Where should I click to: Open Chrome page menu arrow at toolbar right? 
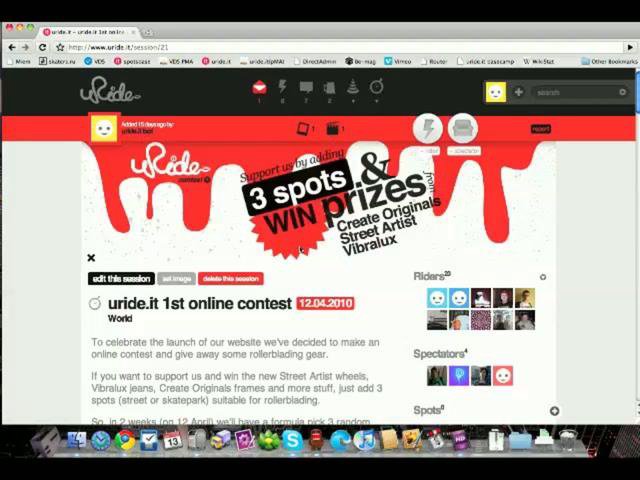630,47
